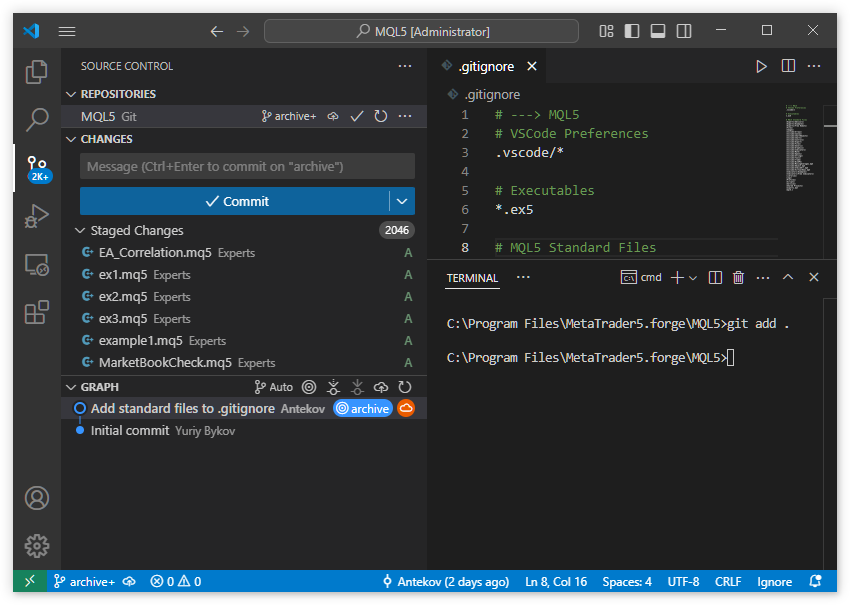The image size is (850, 605).
Task: Open the Manage gear menu
Action: point(37,545)
